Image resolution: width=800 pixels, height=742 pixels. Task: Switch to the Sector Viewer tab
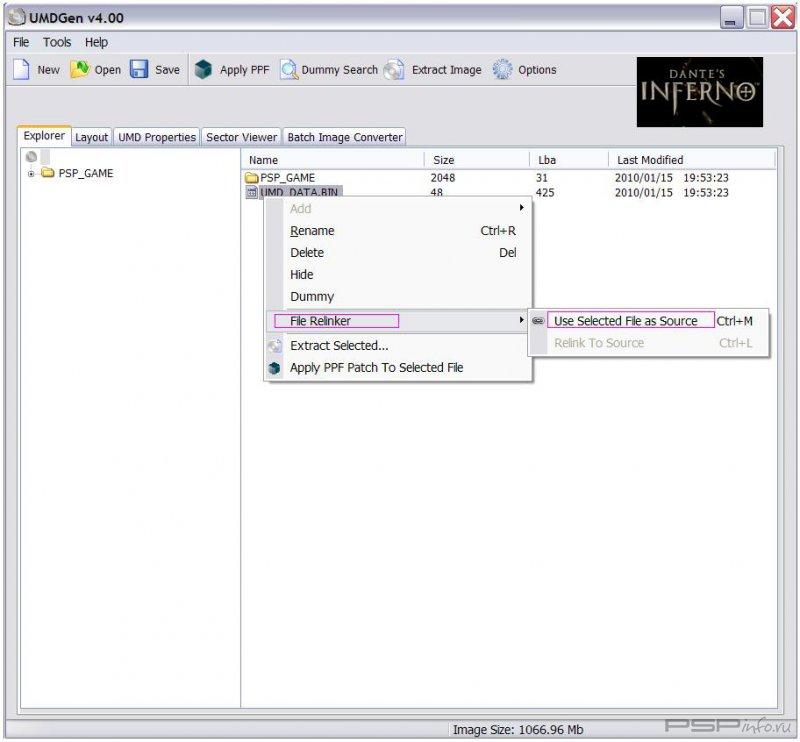[241, 137]
